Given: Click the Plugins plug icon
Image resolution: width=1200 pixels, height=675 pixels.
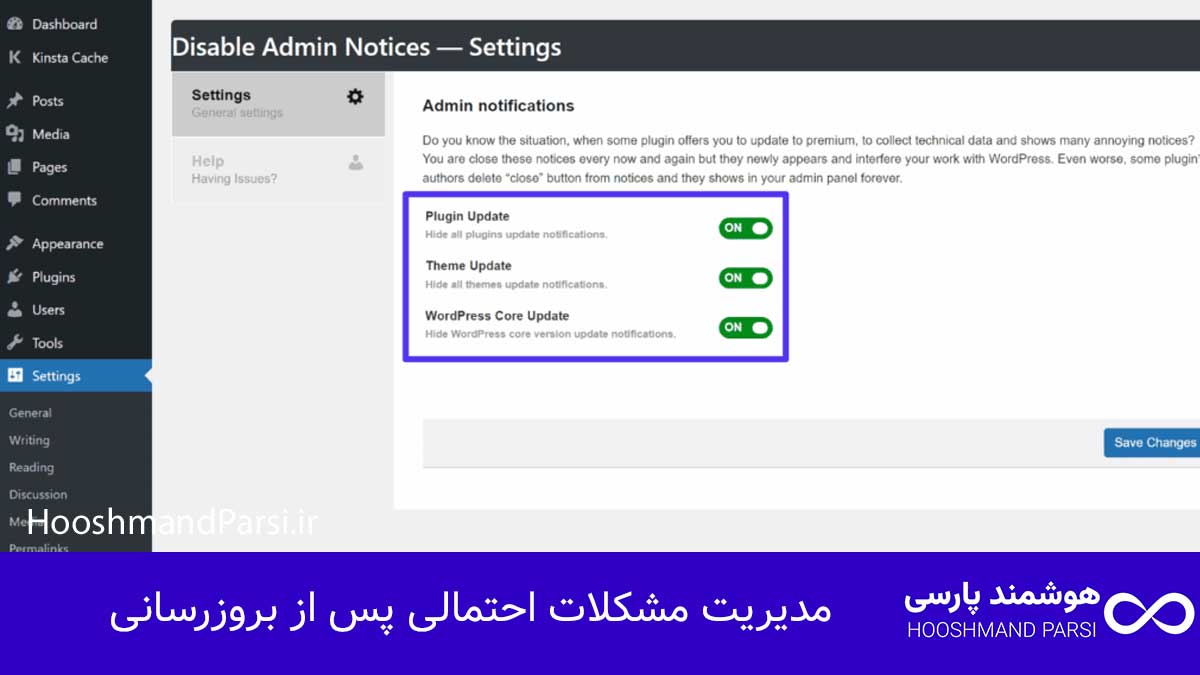Looking at the screenshot, I should click(15, 277).
